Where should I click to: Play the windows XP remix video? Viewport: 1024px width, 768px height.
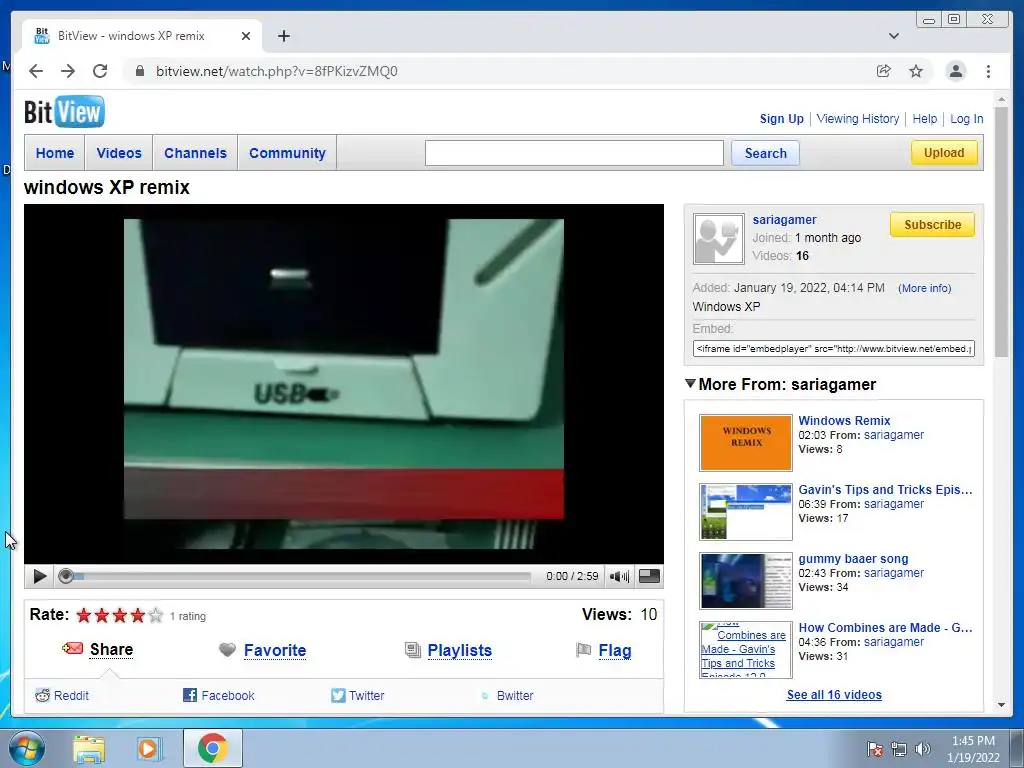pyautogui.click(x=39, y=576)
